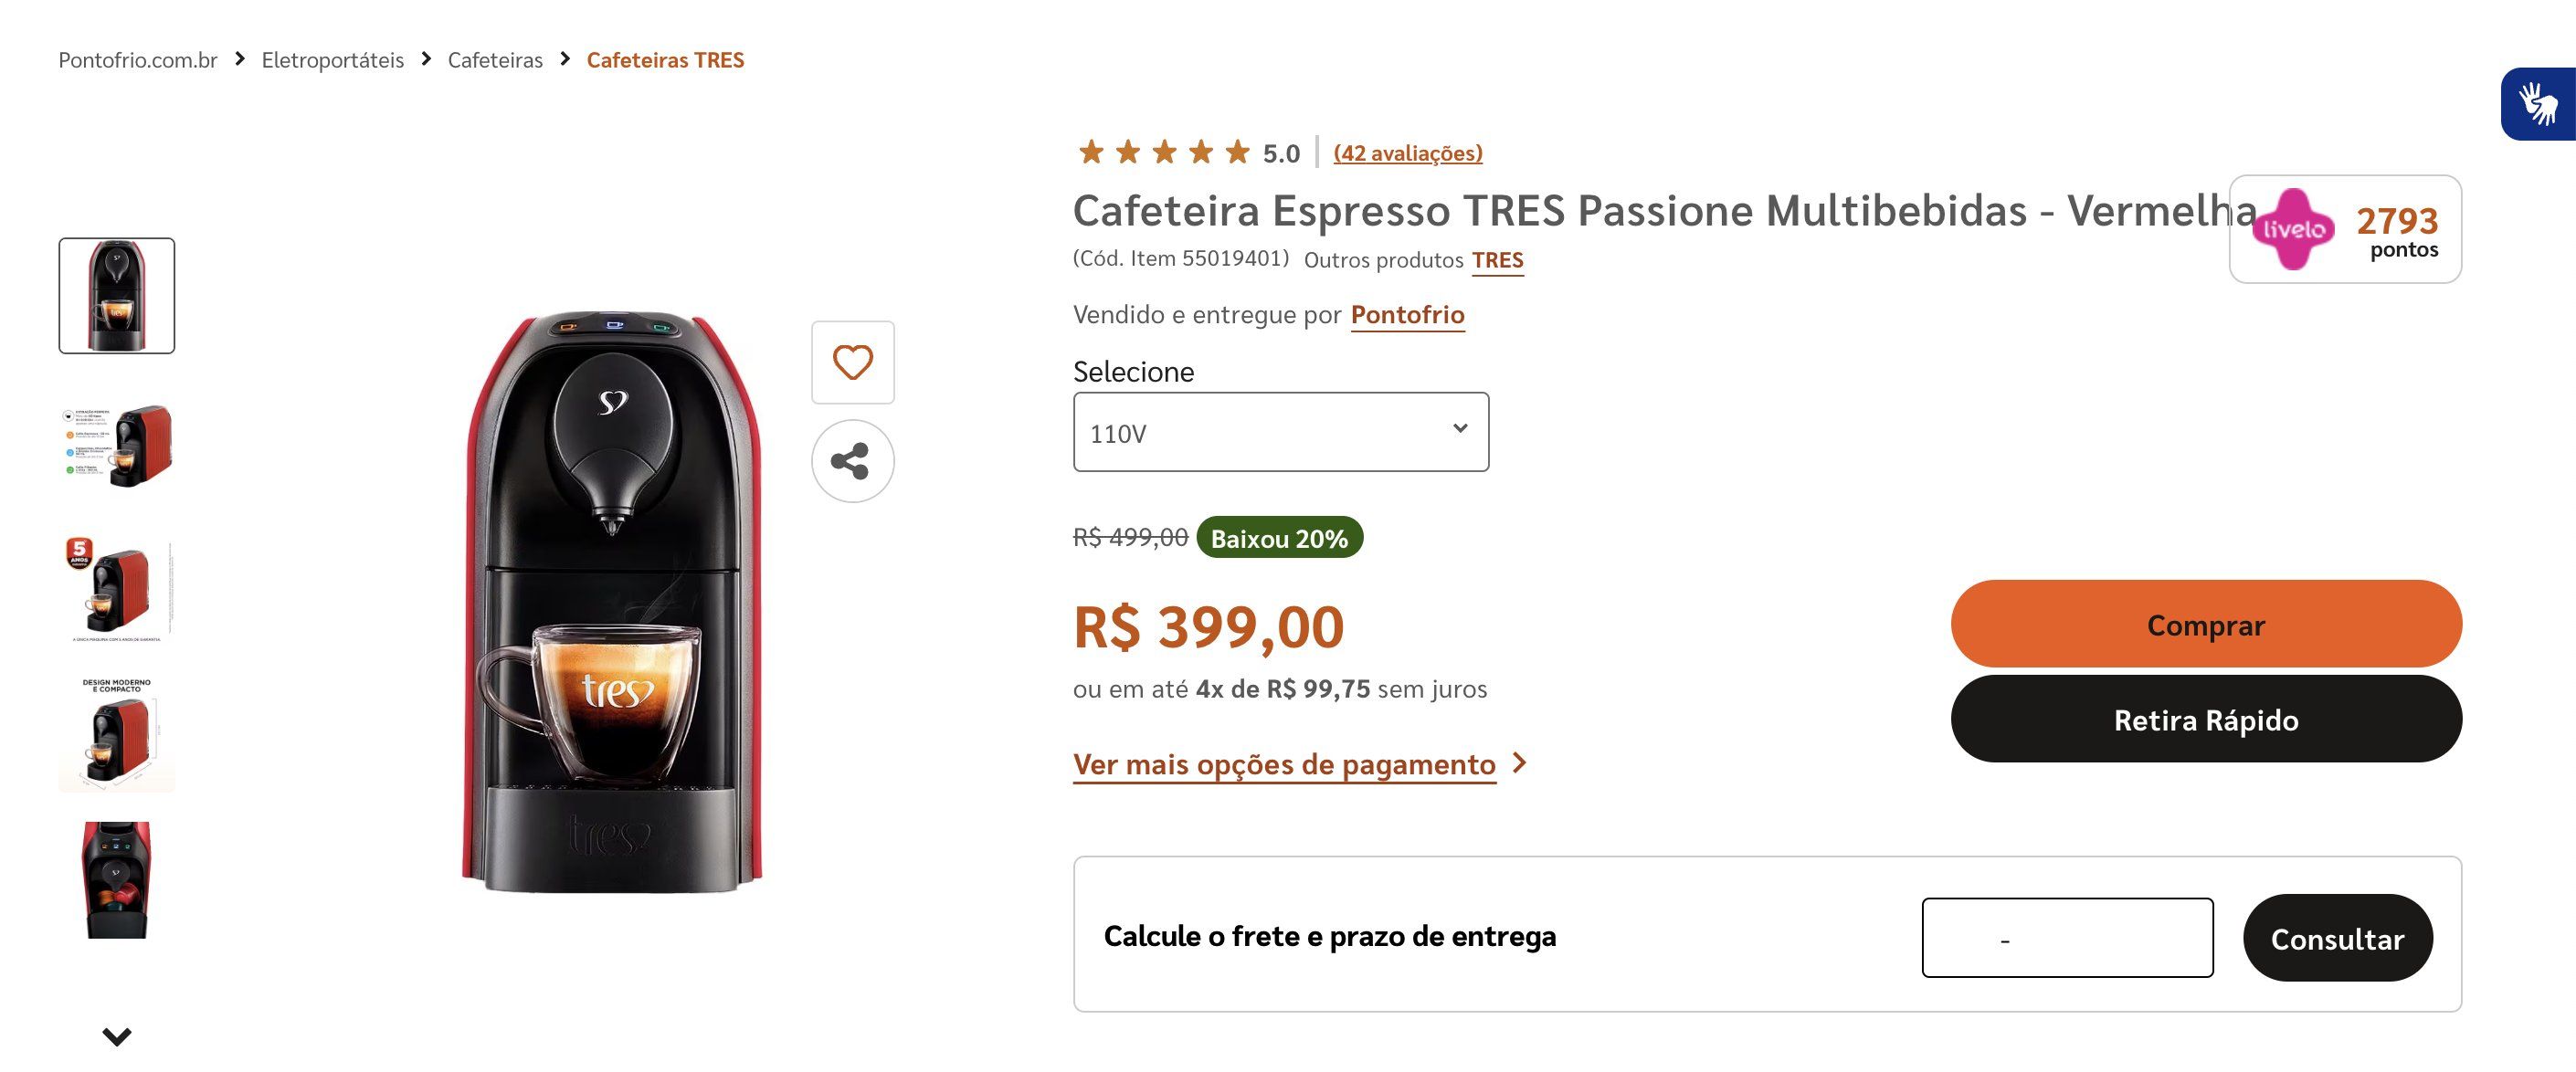Click the CEP shipping input field
This screenshot has height=1072, width=2576.
(2067, 937)
